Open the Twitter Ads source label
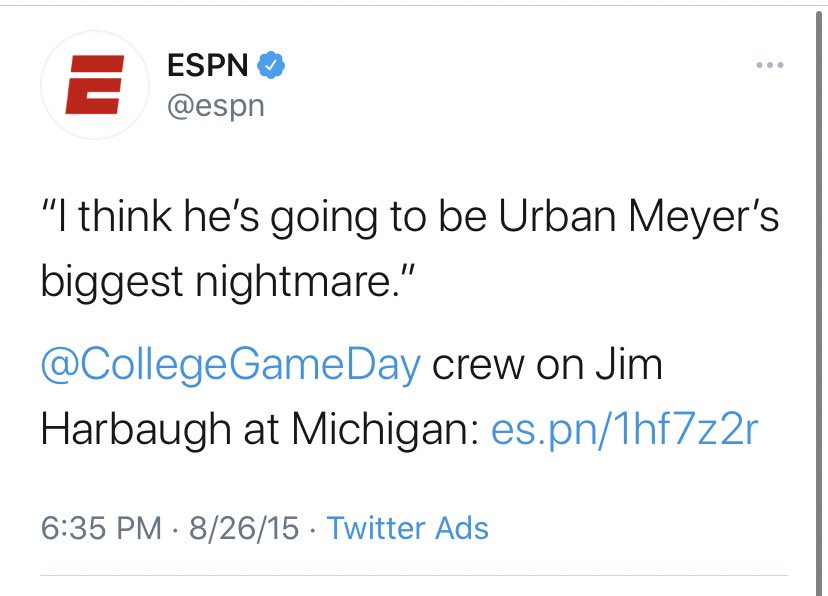828x596 pixels. (x=407, y=527)
